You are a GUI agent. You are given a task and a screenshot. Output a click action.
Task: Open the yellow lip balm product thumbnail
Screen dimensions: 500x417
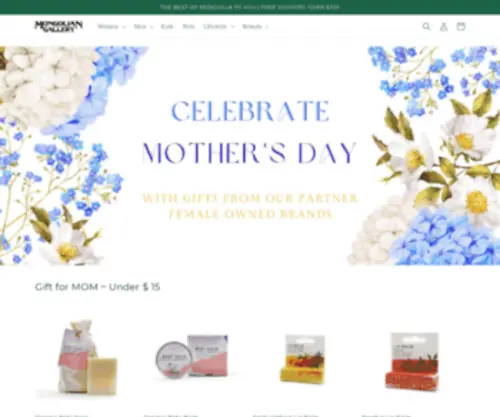pos(304,357)
